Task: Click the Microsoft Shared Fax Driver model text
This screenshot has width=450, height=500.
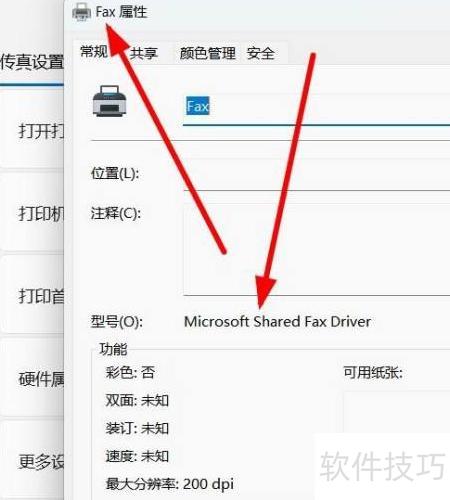Action: tap(277, 322)
